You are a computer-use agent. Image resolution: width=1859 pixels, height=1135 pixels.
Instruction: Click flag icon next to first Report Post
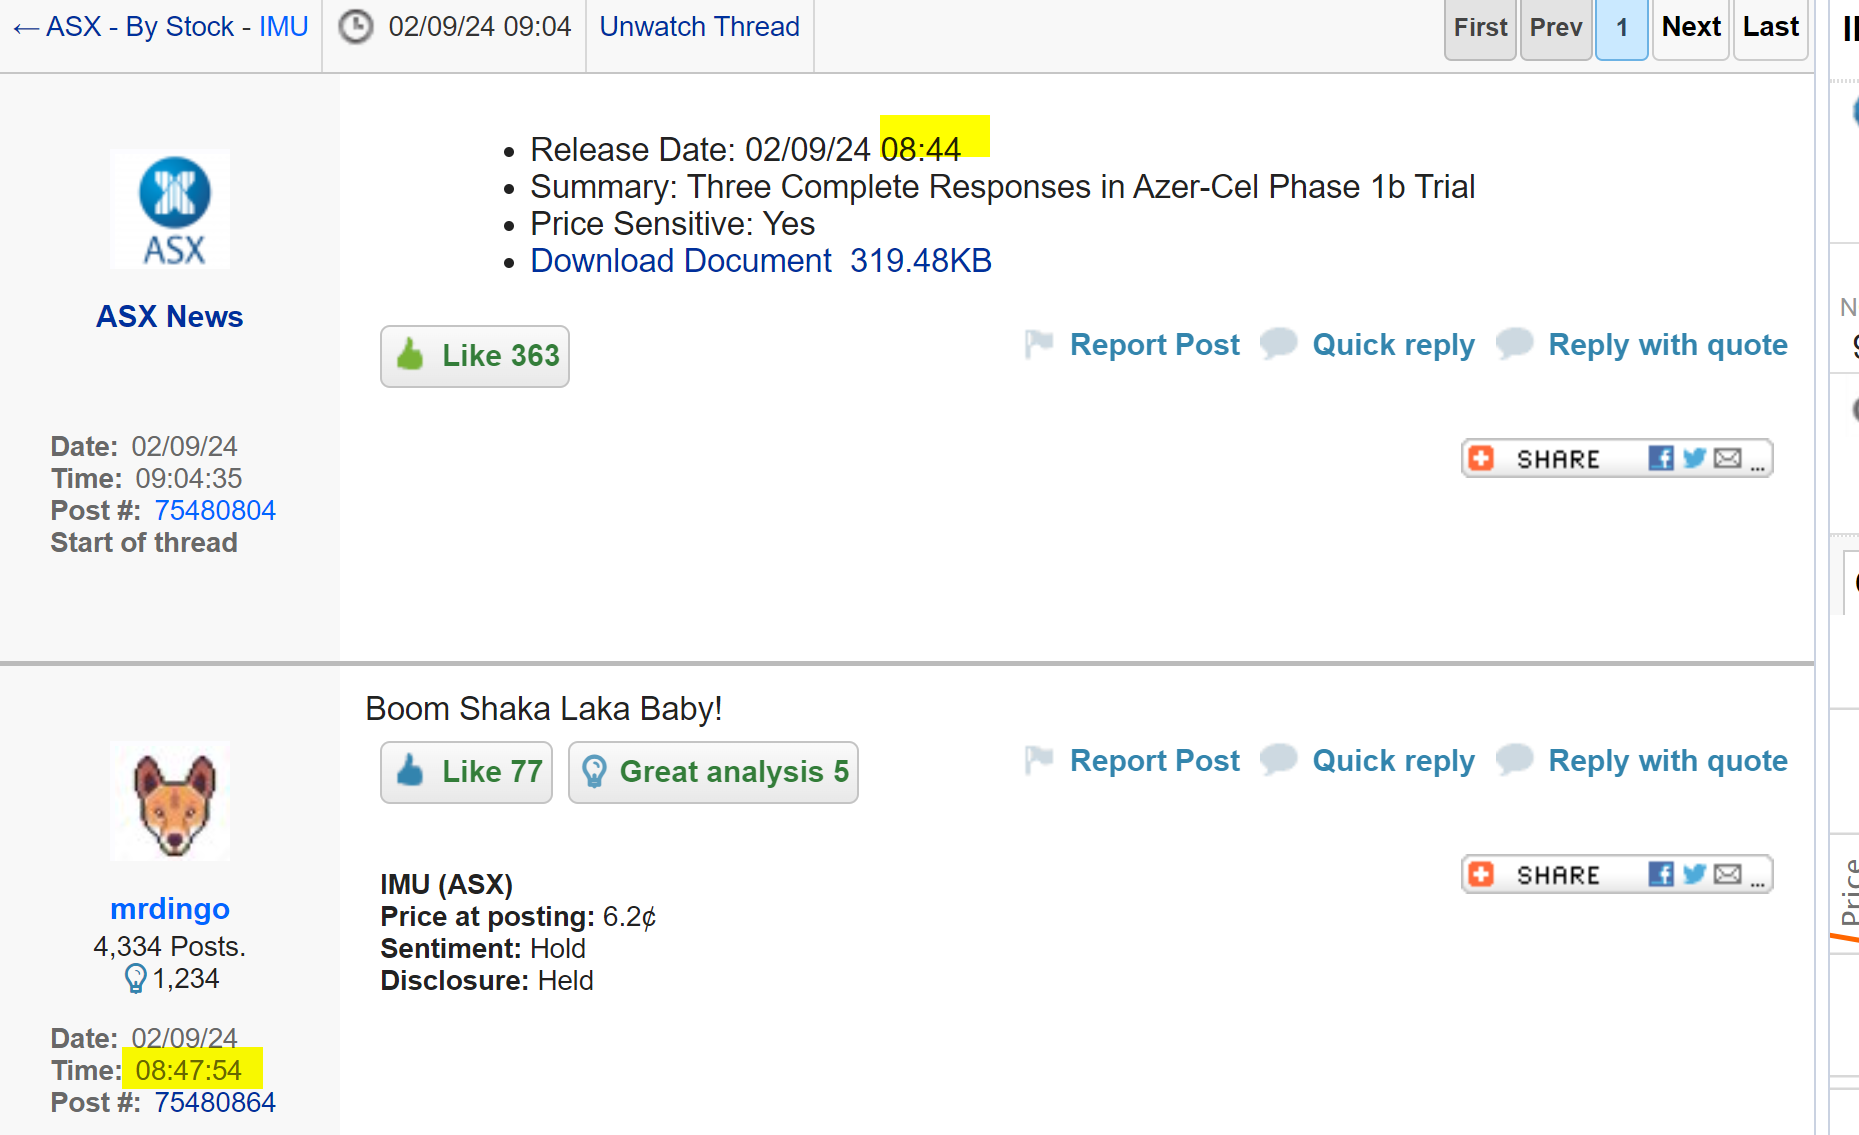pyautogui.click(x=1039, y=344)
